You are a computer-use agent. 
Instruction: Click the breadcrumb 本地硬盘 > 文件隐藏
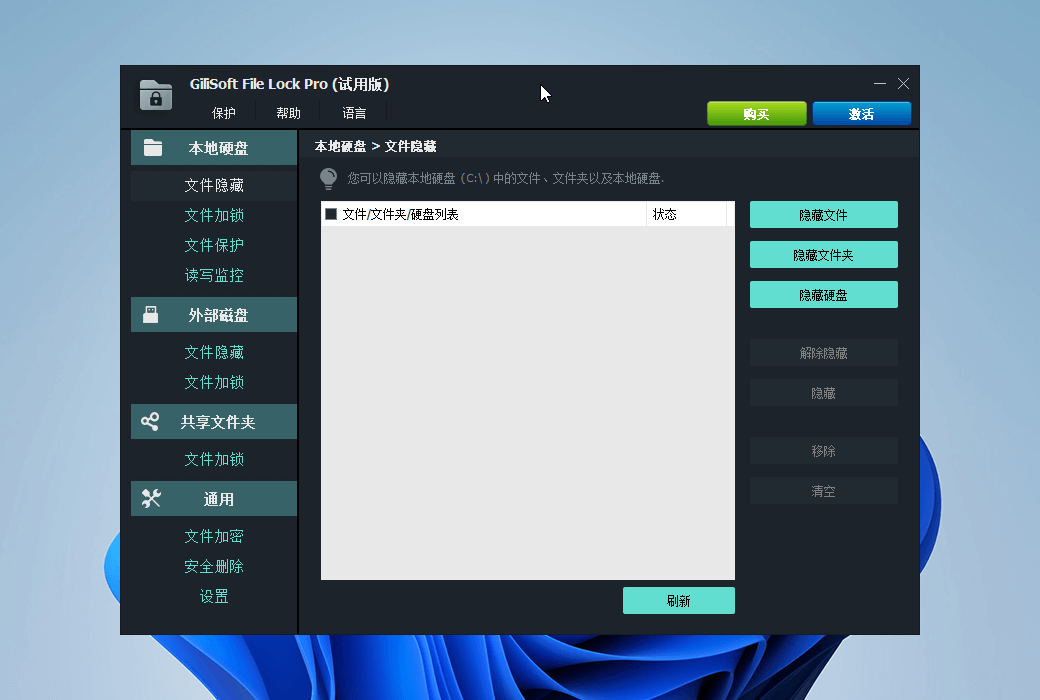pos(375,146)
